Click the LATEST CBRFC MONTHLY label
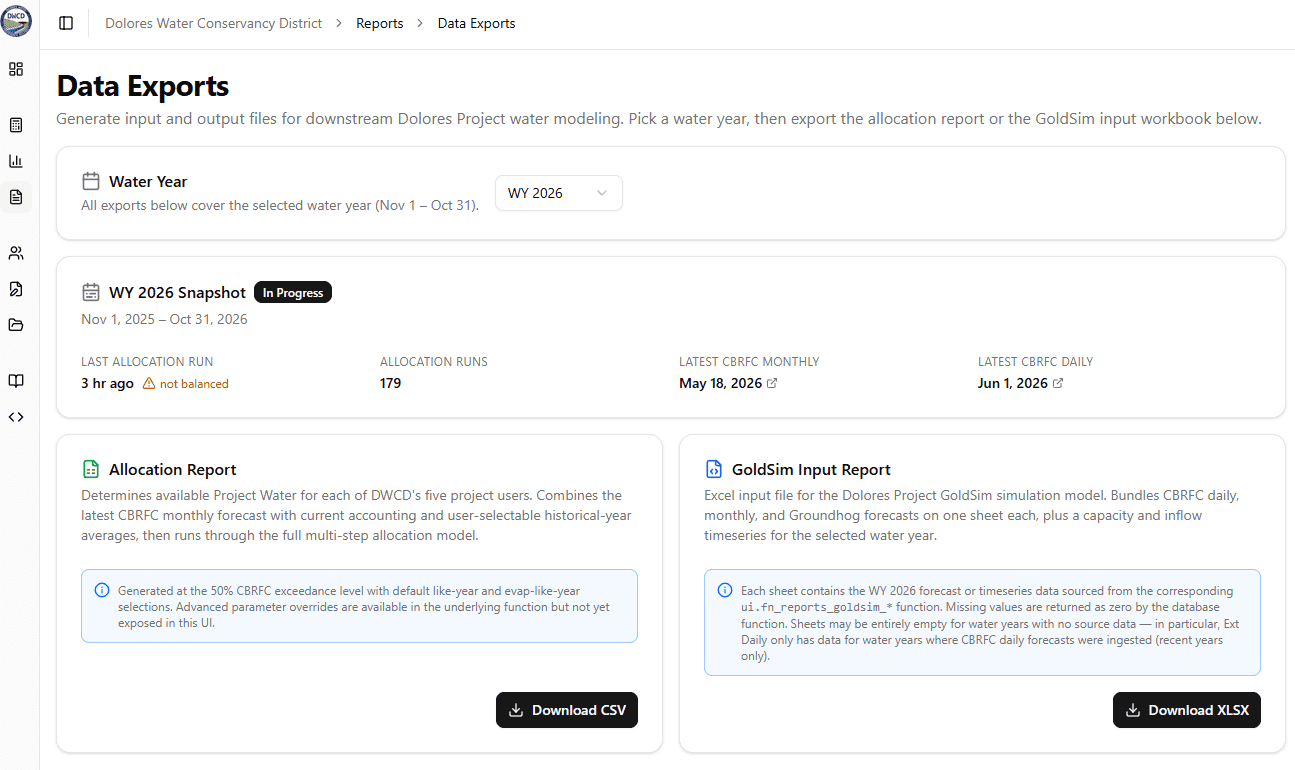This screenshot has width=1295, height=770. click(x=749, y=361)
